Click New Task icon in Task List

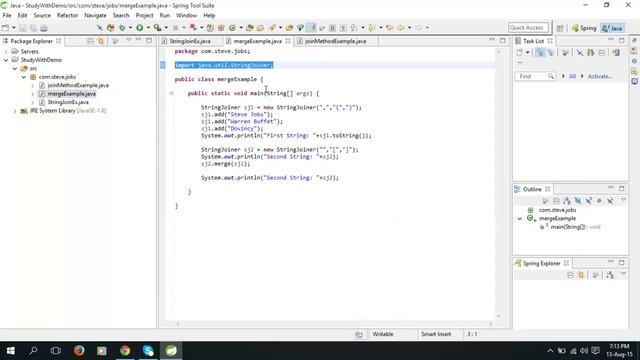[x=519, y=53]
